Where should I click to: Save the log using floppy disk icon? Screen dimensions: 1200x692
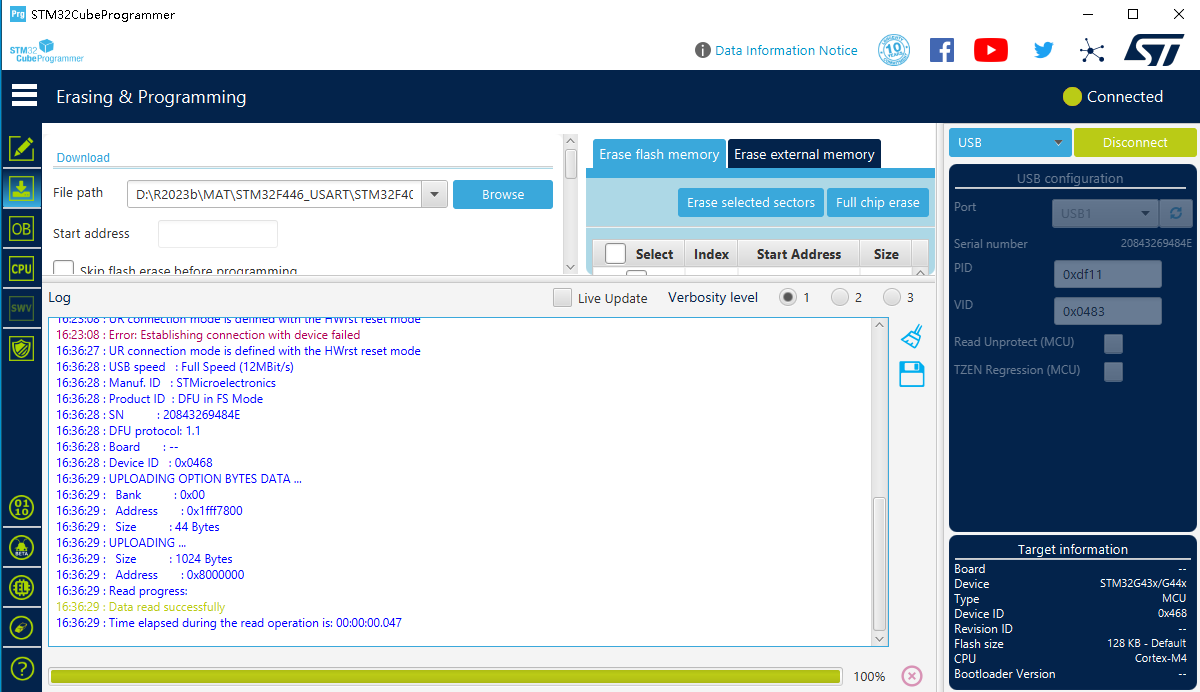911,375
